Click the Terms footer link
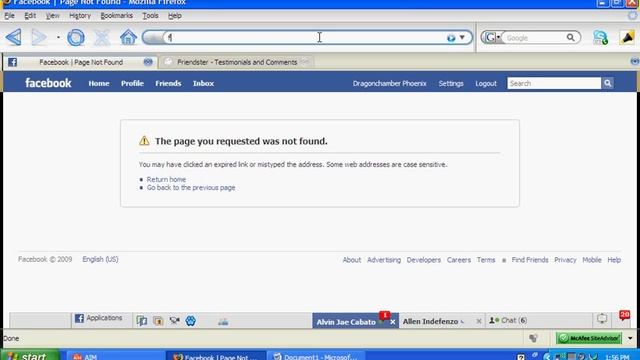This screenshot has height=360, width=640. click(x=486, y=260)
